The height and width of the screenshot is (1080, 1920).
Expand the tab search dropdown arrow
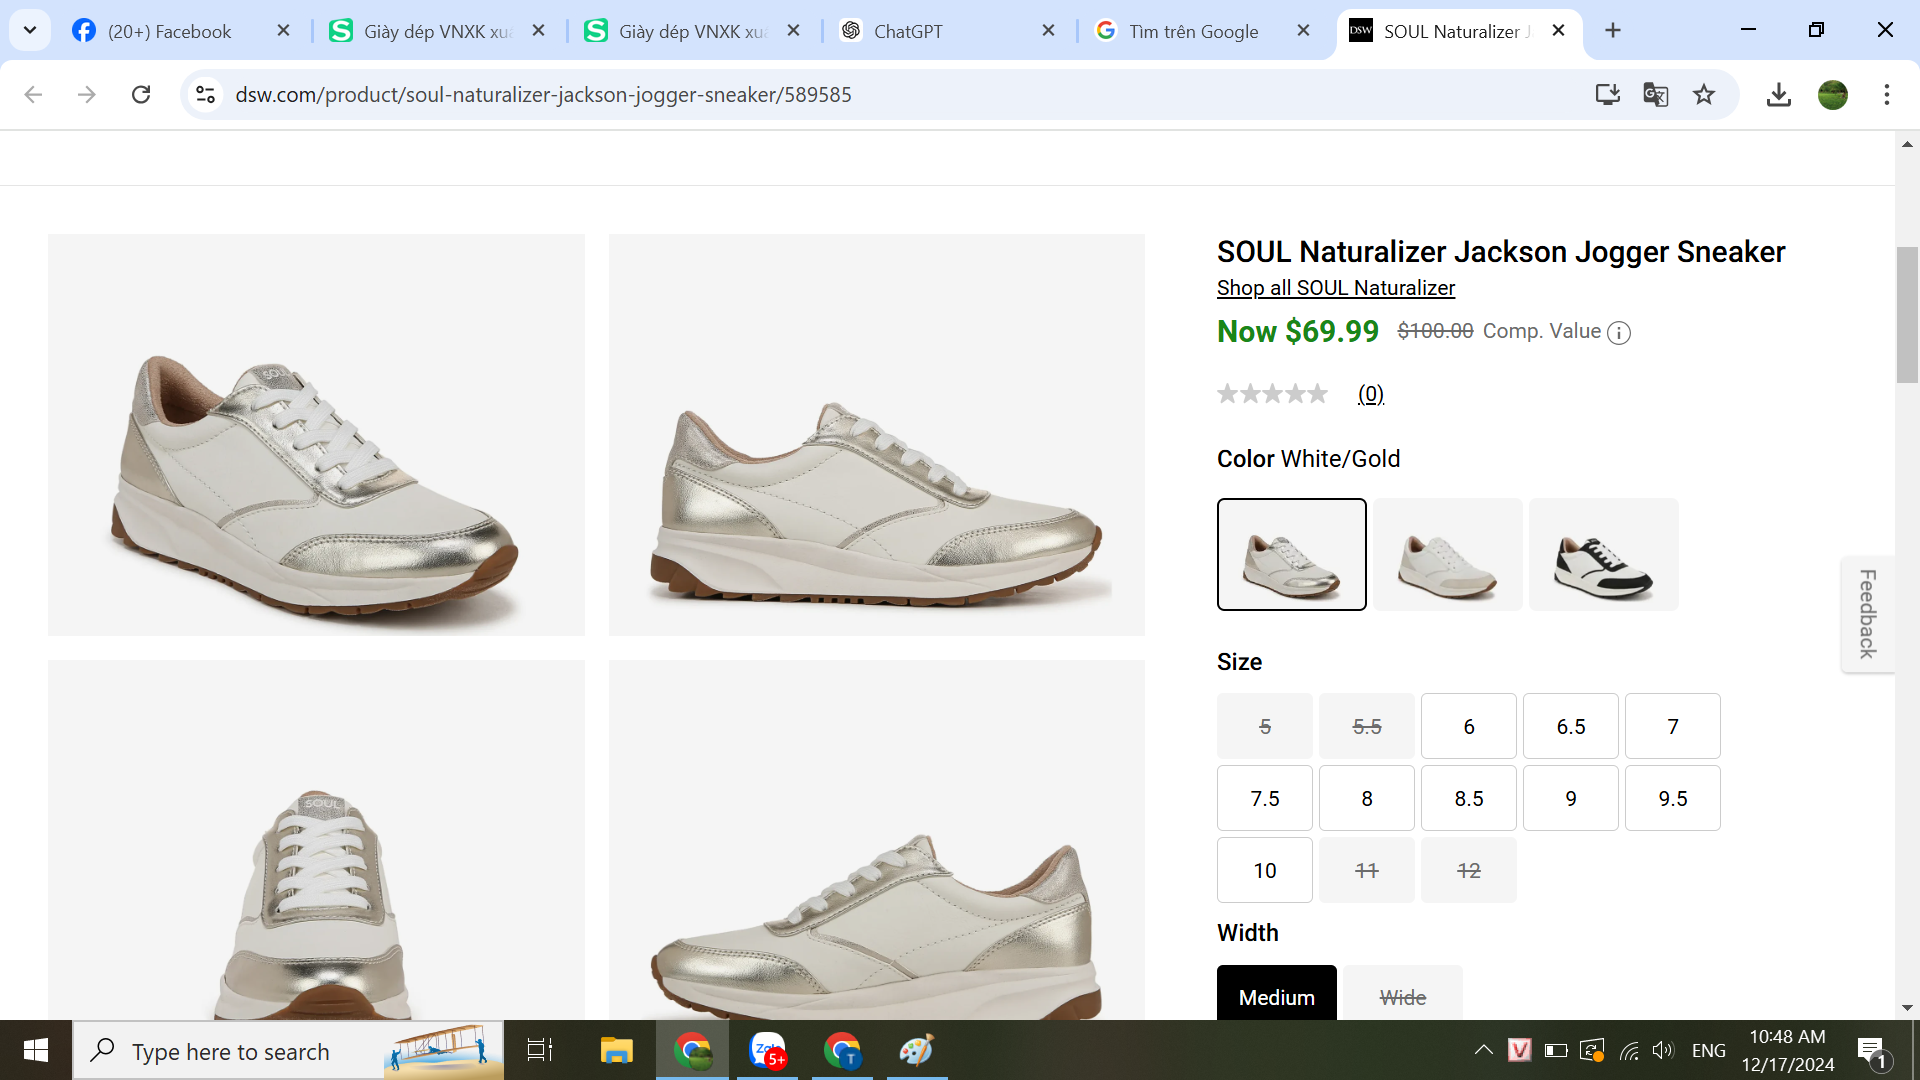(30, 30)
